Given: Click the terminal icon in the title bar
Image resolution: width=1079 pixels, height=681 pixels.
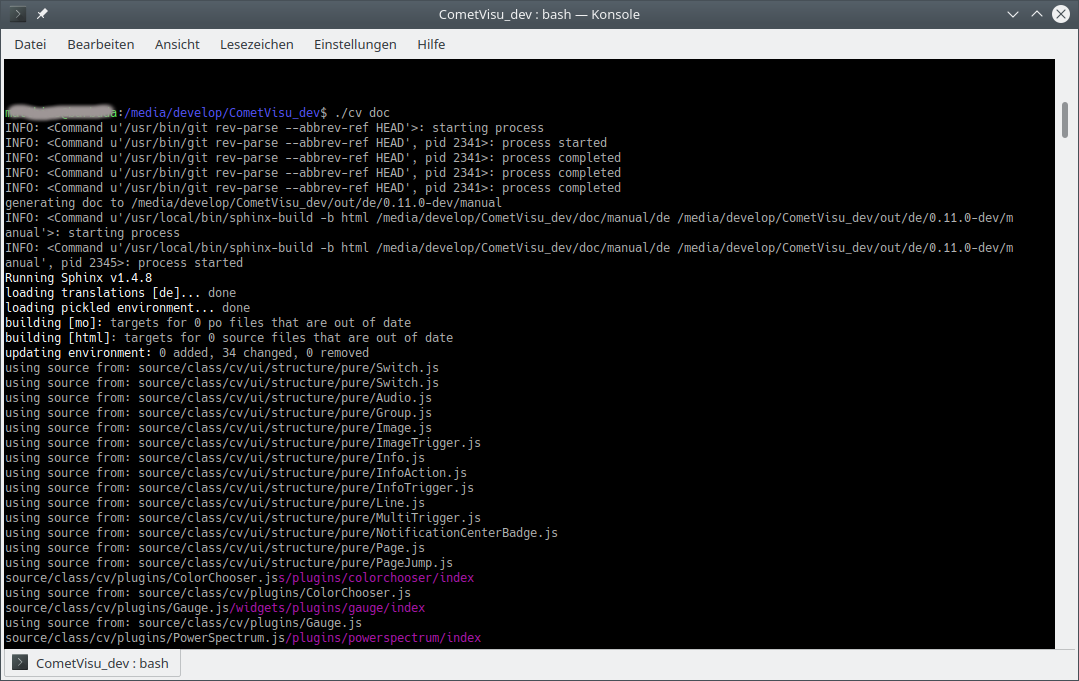Looking at the screenshot, I should pos(19,14).
